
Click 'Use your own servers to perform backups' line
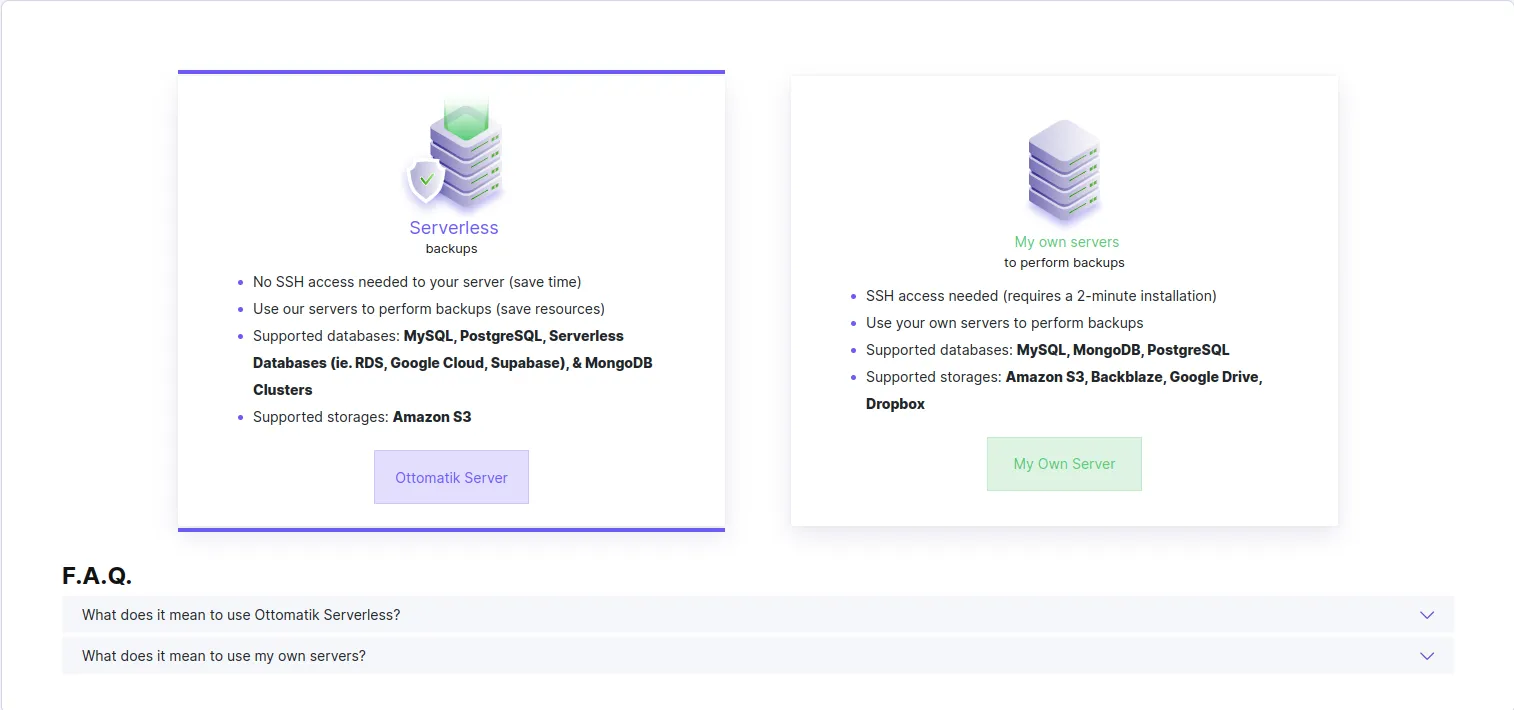[x=1004, y=323]
